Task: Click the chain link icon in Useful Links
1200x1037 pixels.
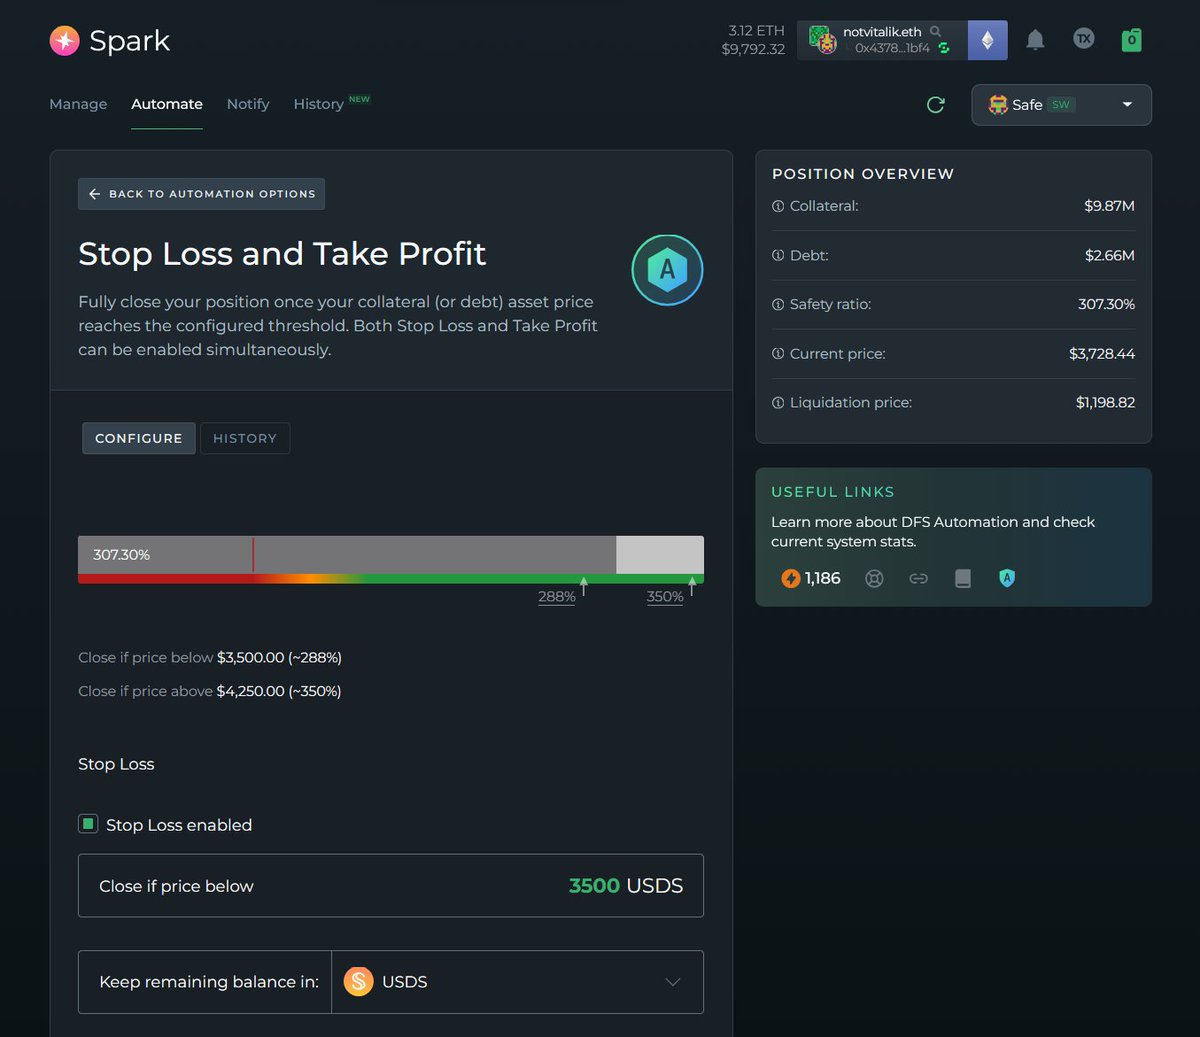Action: pyautogui.click(x=918, y=578)
